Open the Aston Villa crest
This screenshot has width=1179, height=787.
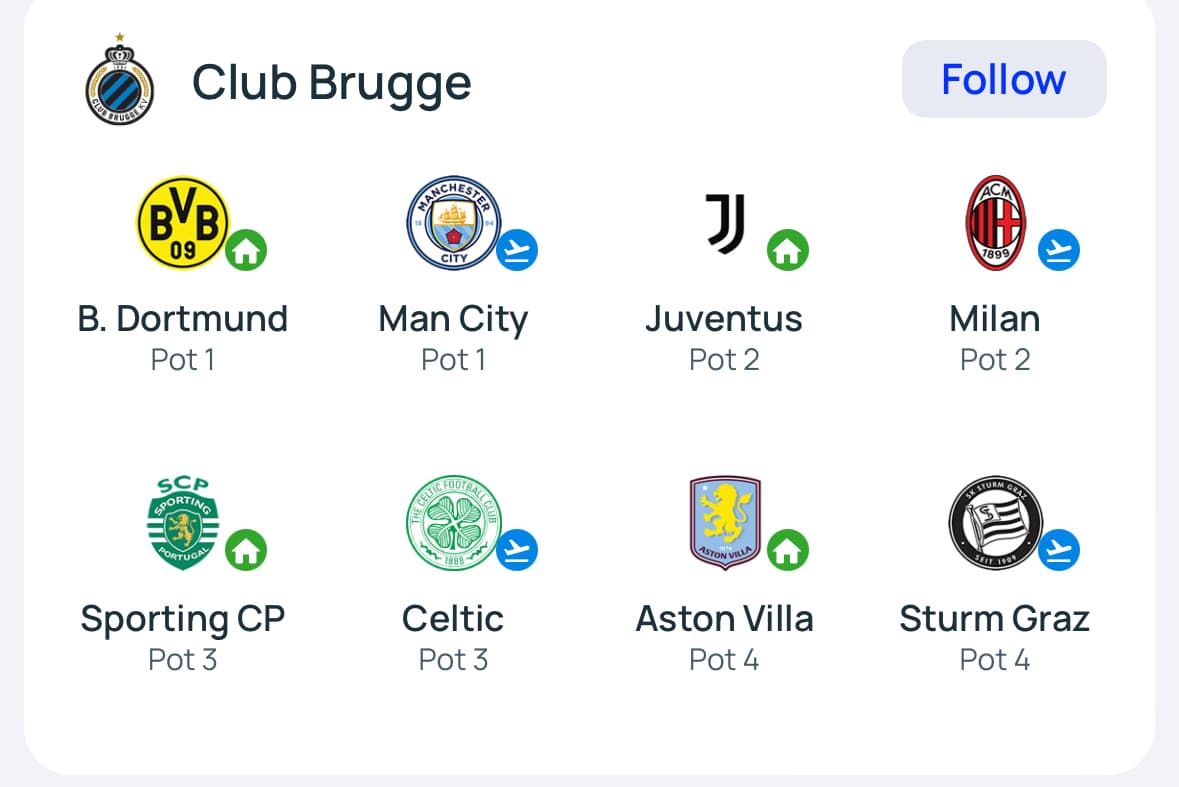tap(725, 523)
